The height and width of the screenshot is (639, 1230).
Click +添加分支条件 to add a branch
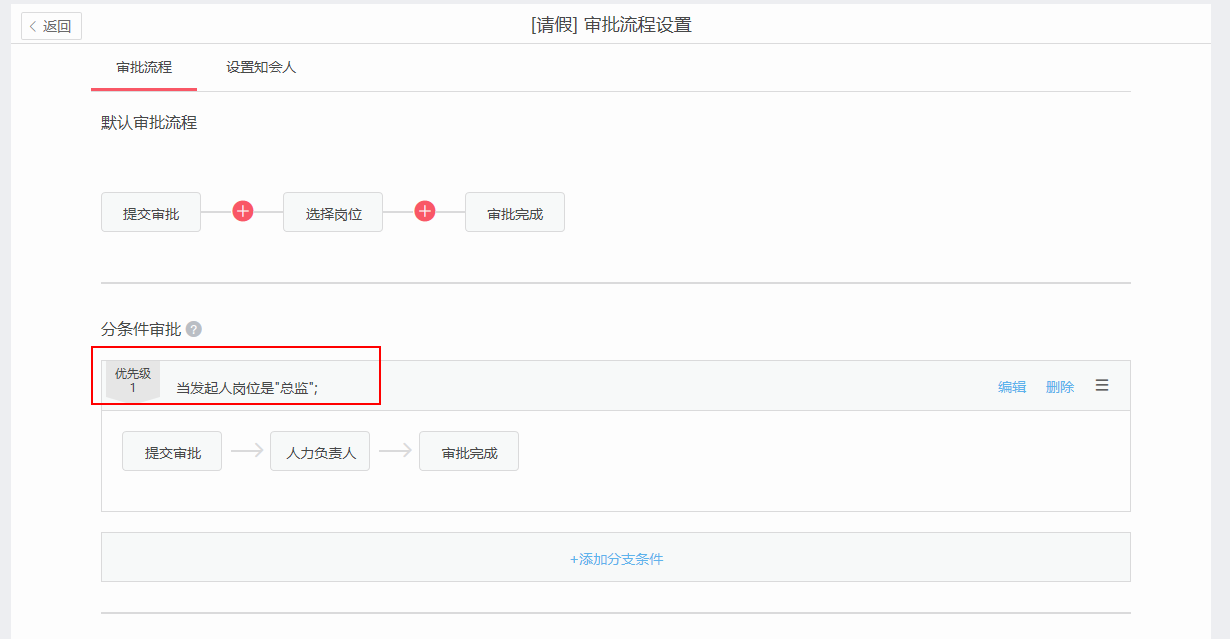(616, 559)
